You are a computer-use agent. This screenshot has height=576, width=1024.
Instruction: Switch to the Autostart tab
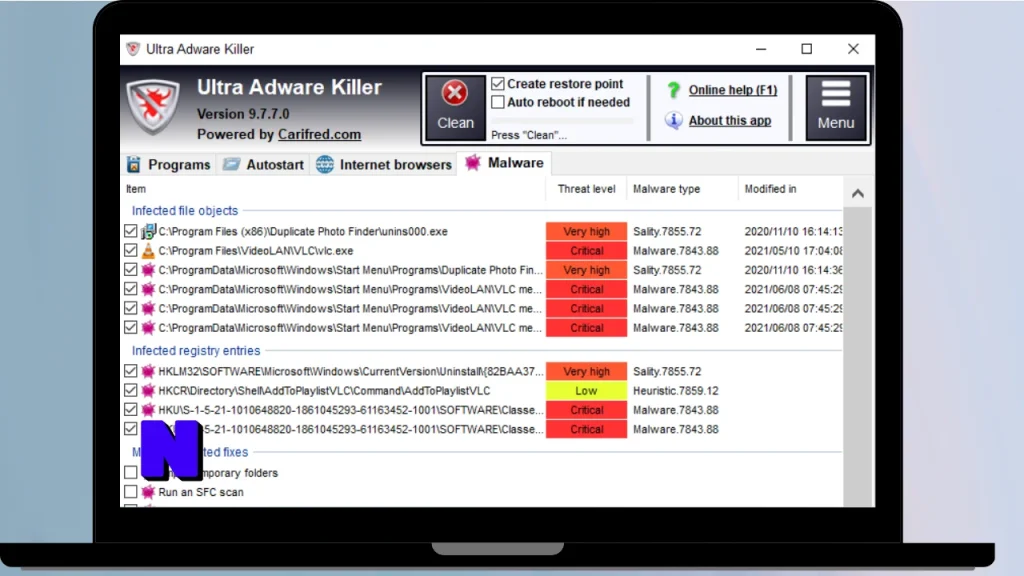click(263, 165)
